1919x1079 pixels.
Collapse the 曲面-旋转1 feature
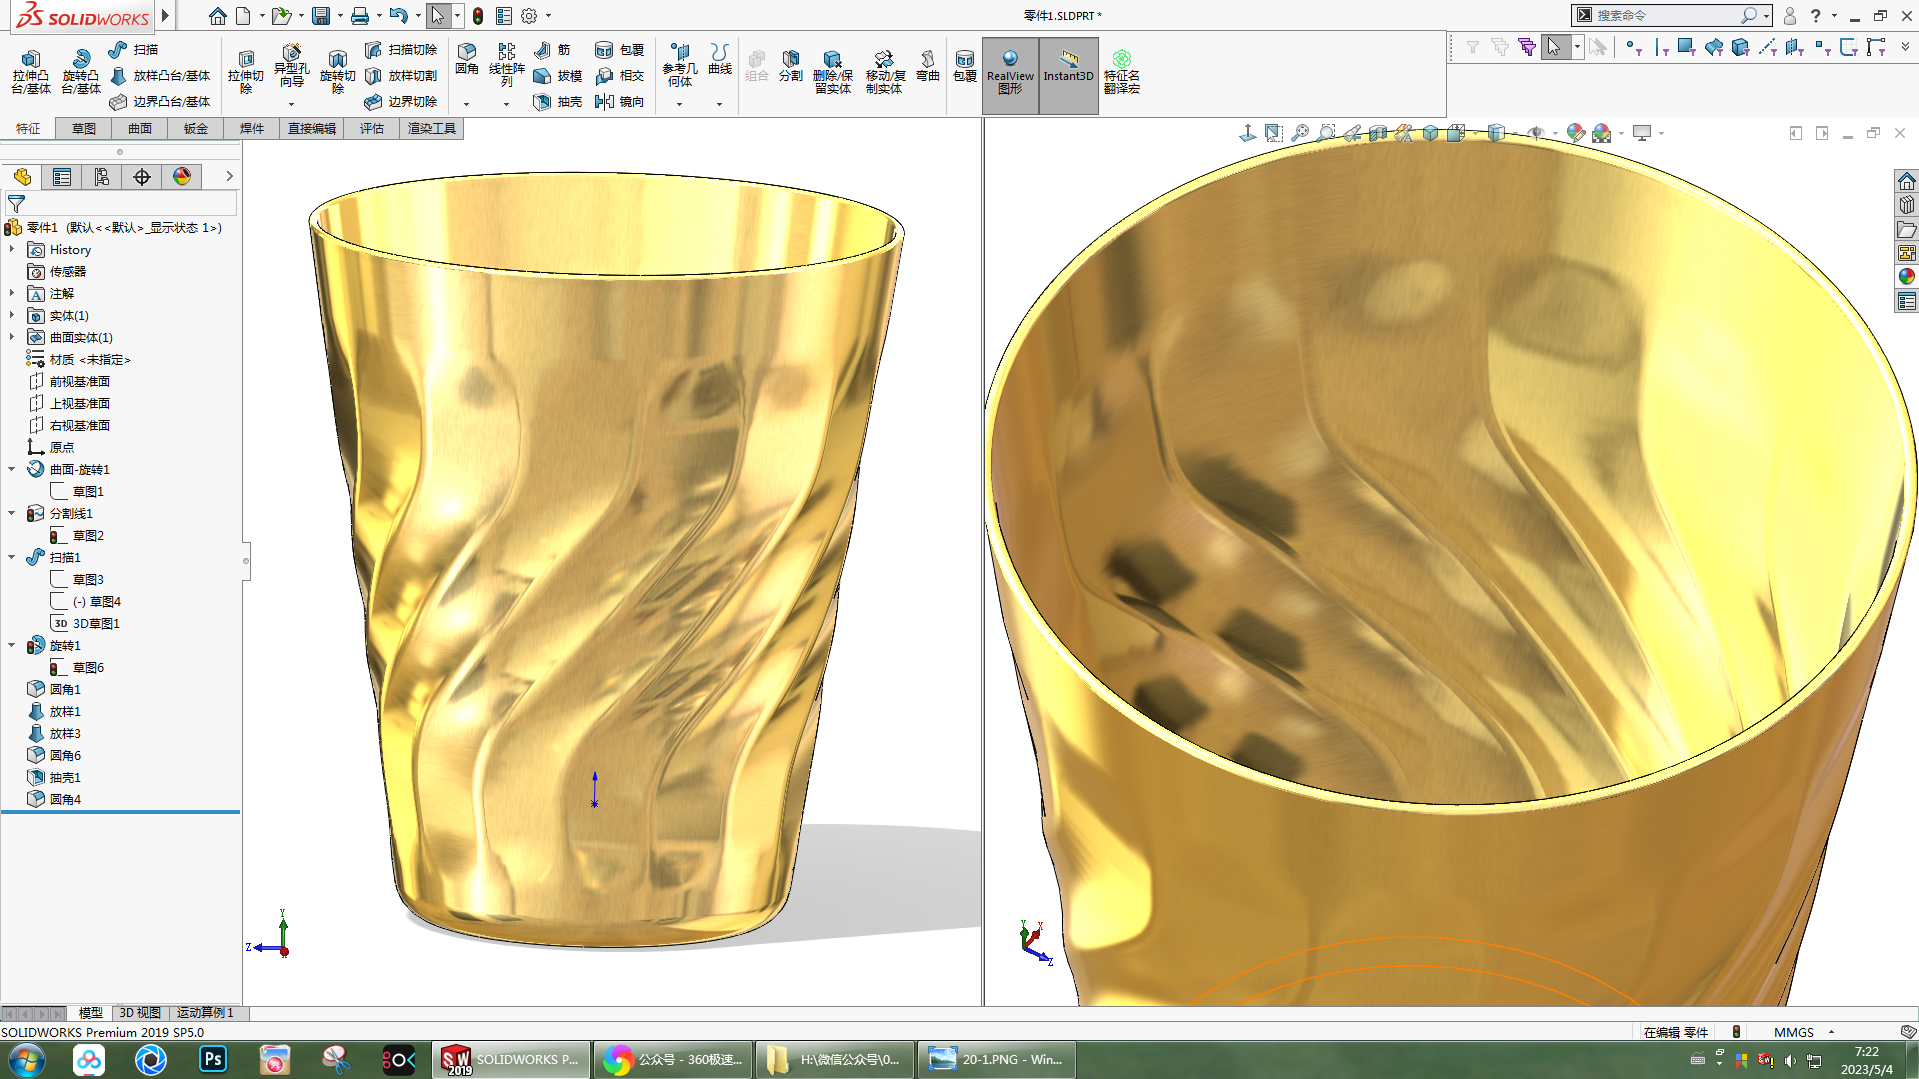click(12, 469)
